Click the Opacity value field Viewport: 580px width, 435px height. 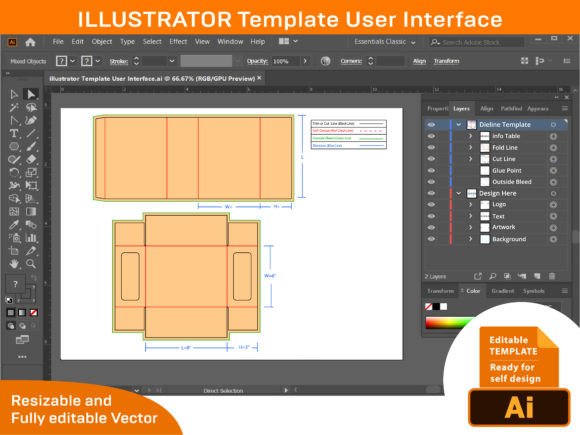point(285,61)
